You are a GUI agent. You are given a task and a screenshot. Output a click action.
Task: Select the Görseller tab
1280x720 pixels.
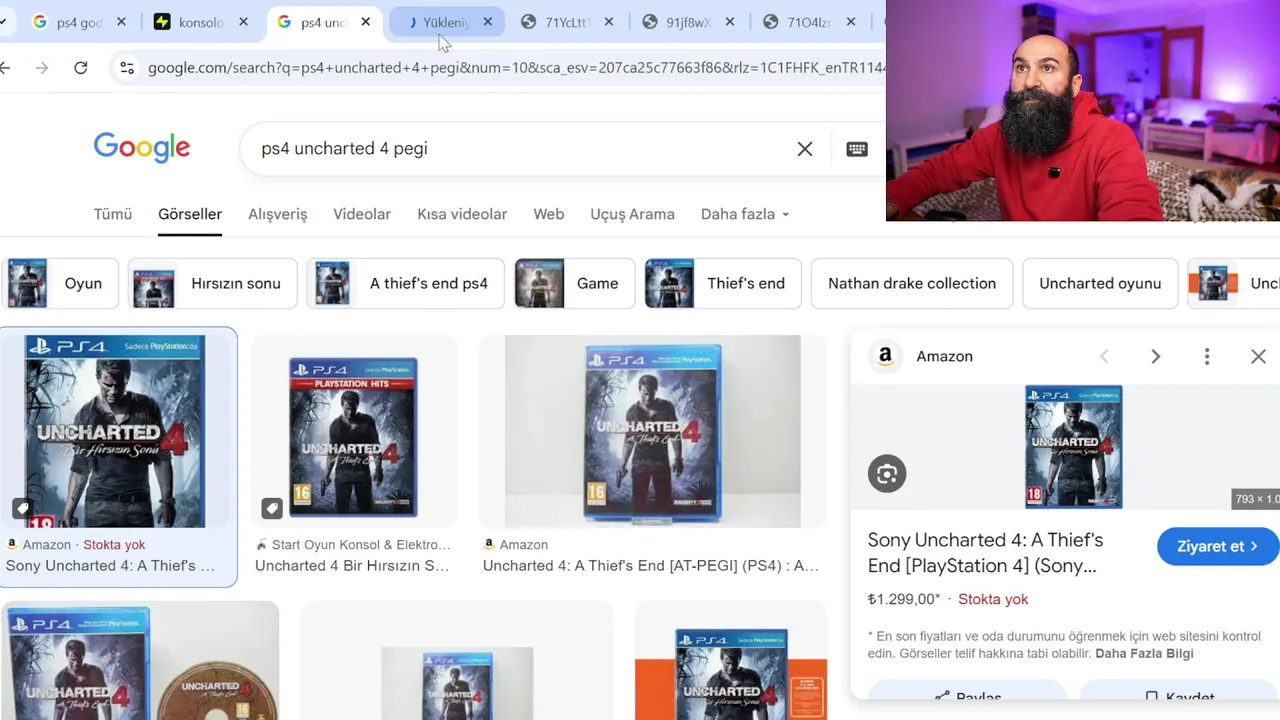[190, 214]
